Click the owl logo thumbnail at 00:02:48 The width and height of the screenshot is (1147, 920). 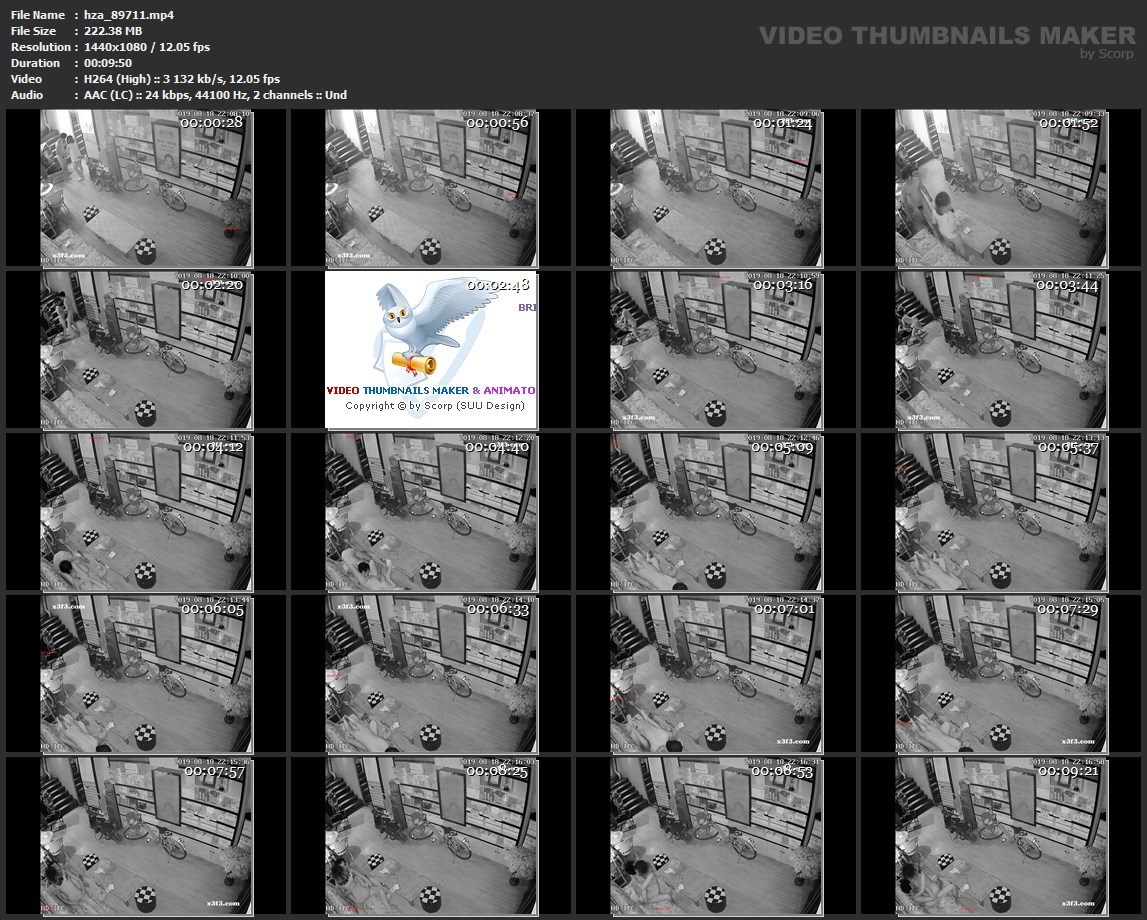(x=431, y=350)
